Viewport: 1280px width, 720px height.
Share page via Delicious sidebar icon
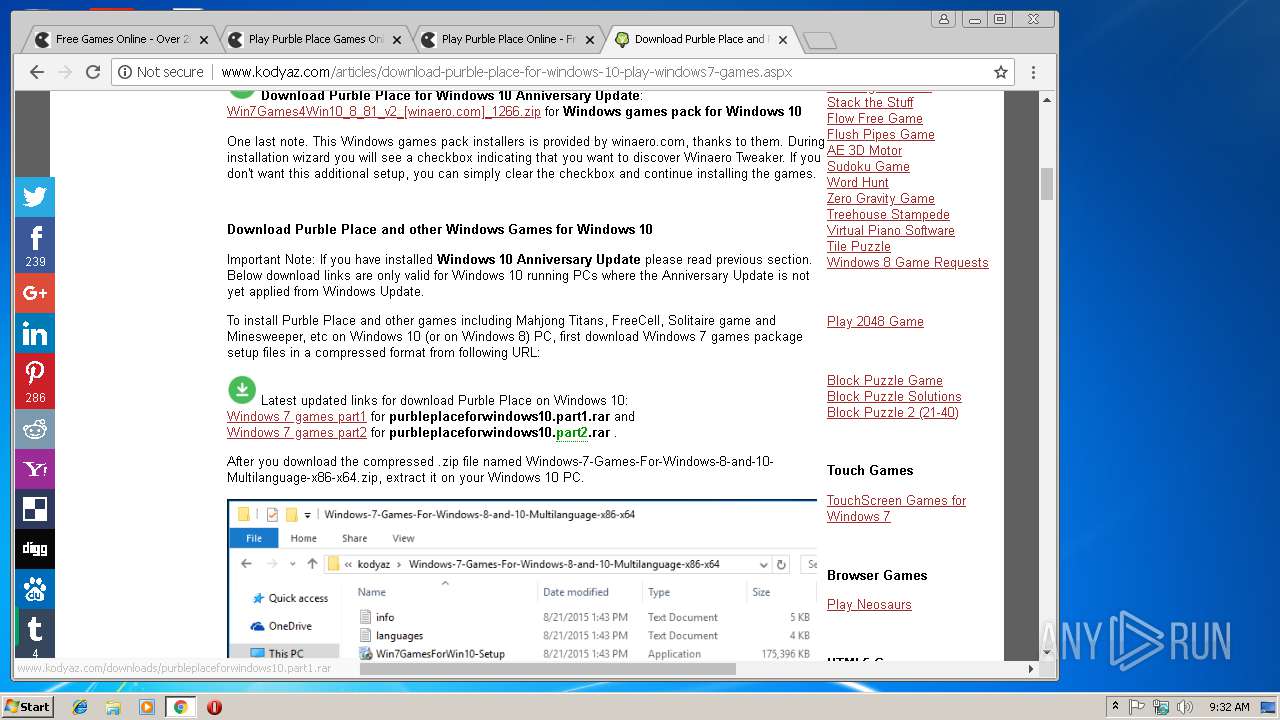click(35, 509)
